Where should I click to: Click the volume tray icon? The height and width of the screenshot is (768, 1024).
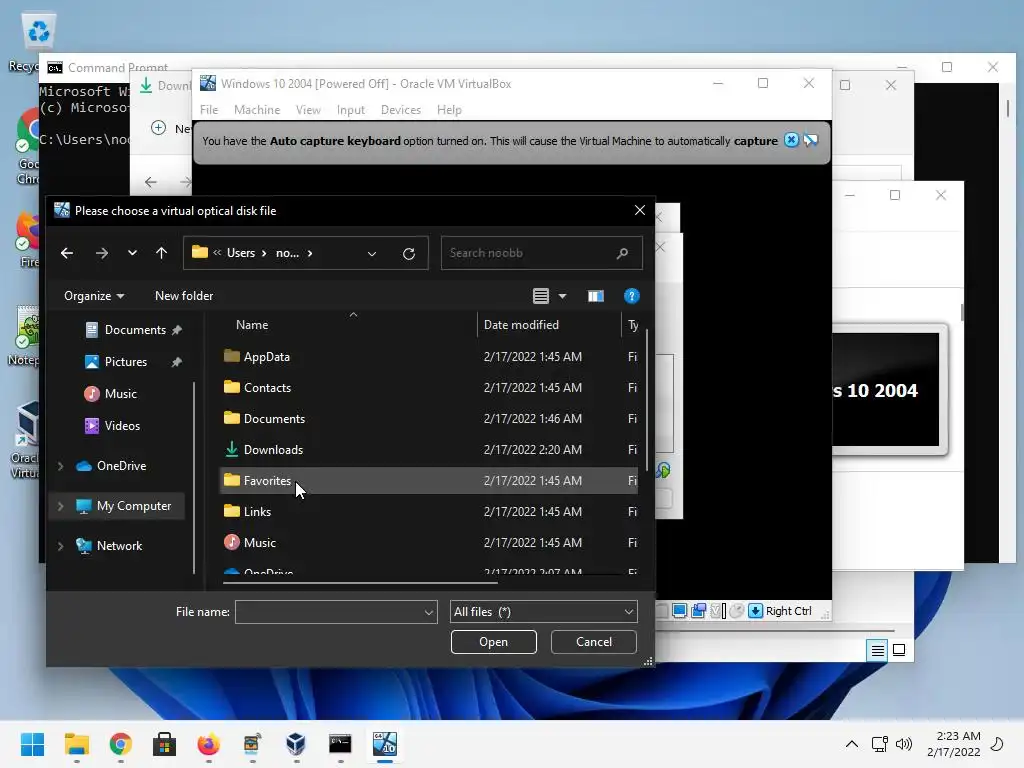[904, 744]
